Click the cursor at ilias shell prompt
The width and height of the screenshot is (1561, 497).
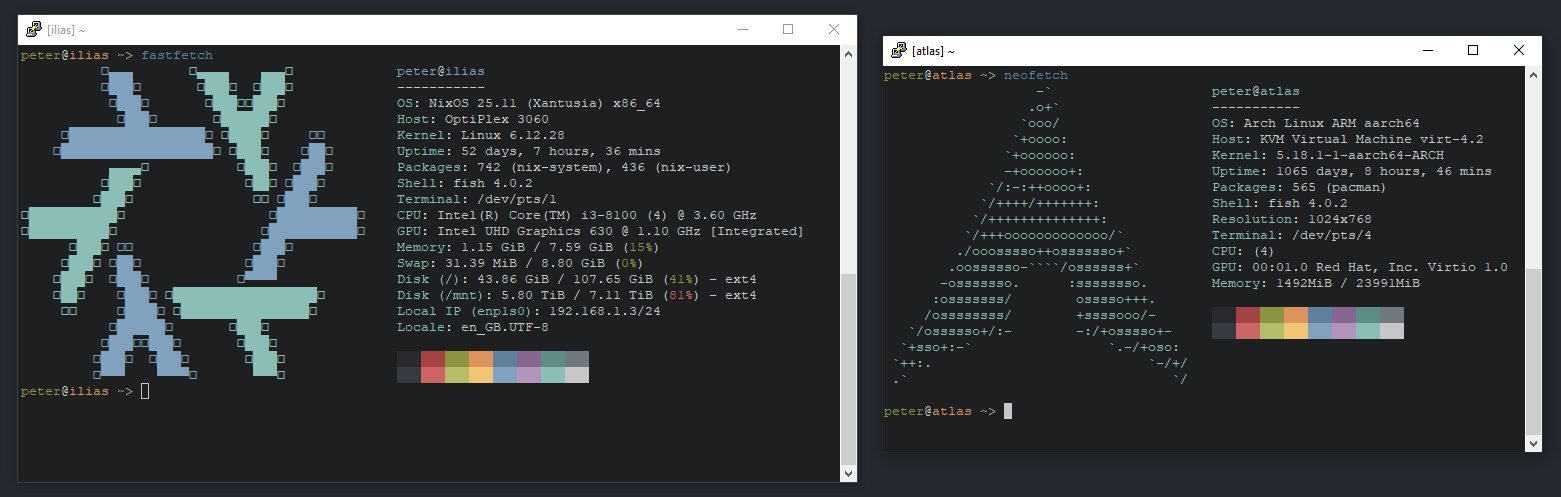[x=145, y=391]
